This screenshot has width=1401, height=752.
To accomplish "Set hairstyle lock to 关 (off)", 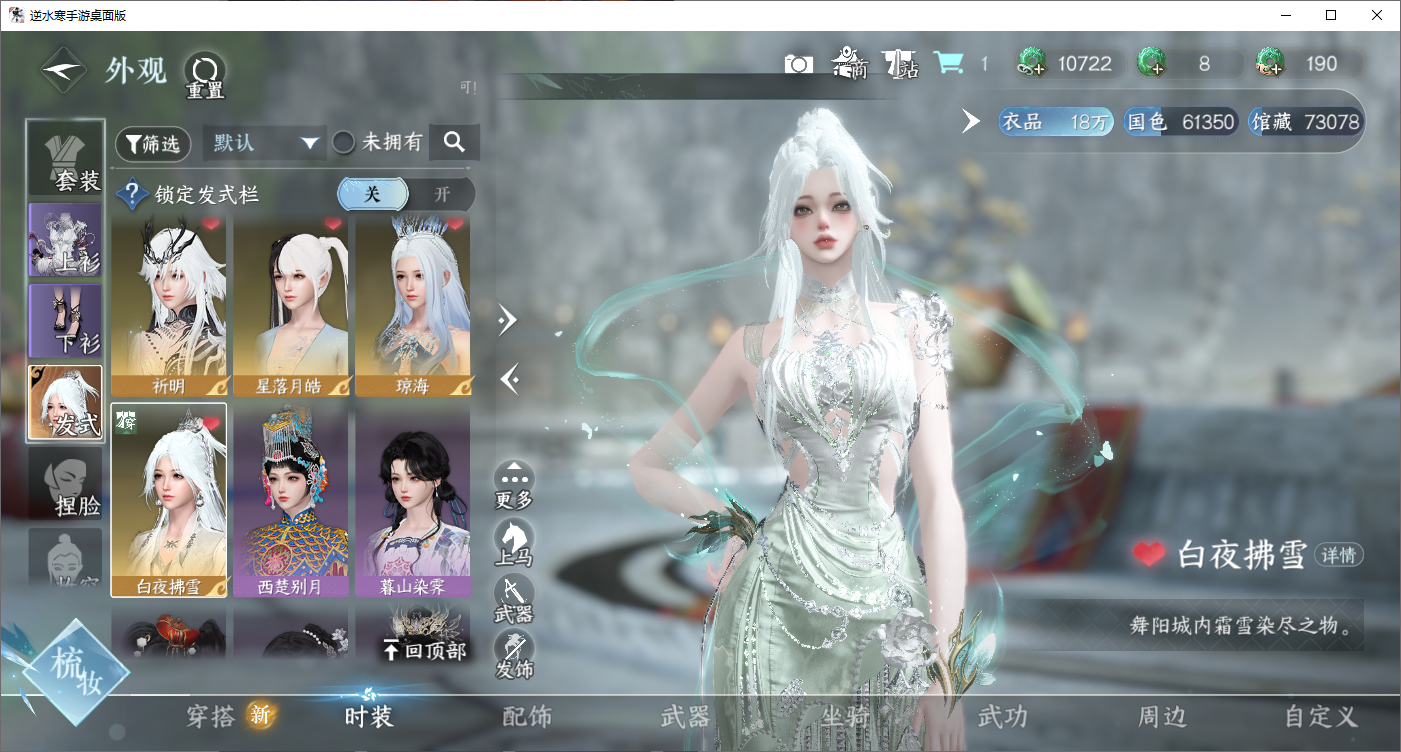I will click(x=372, y=194).
